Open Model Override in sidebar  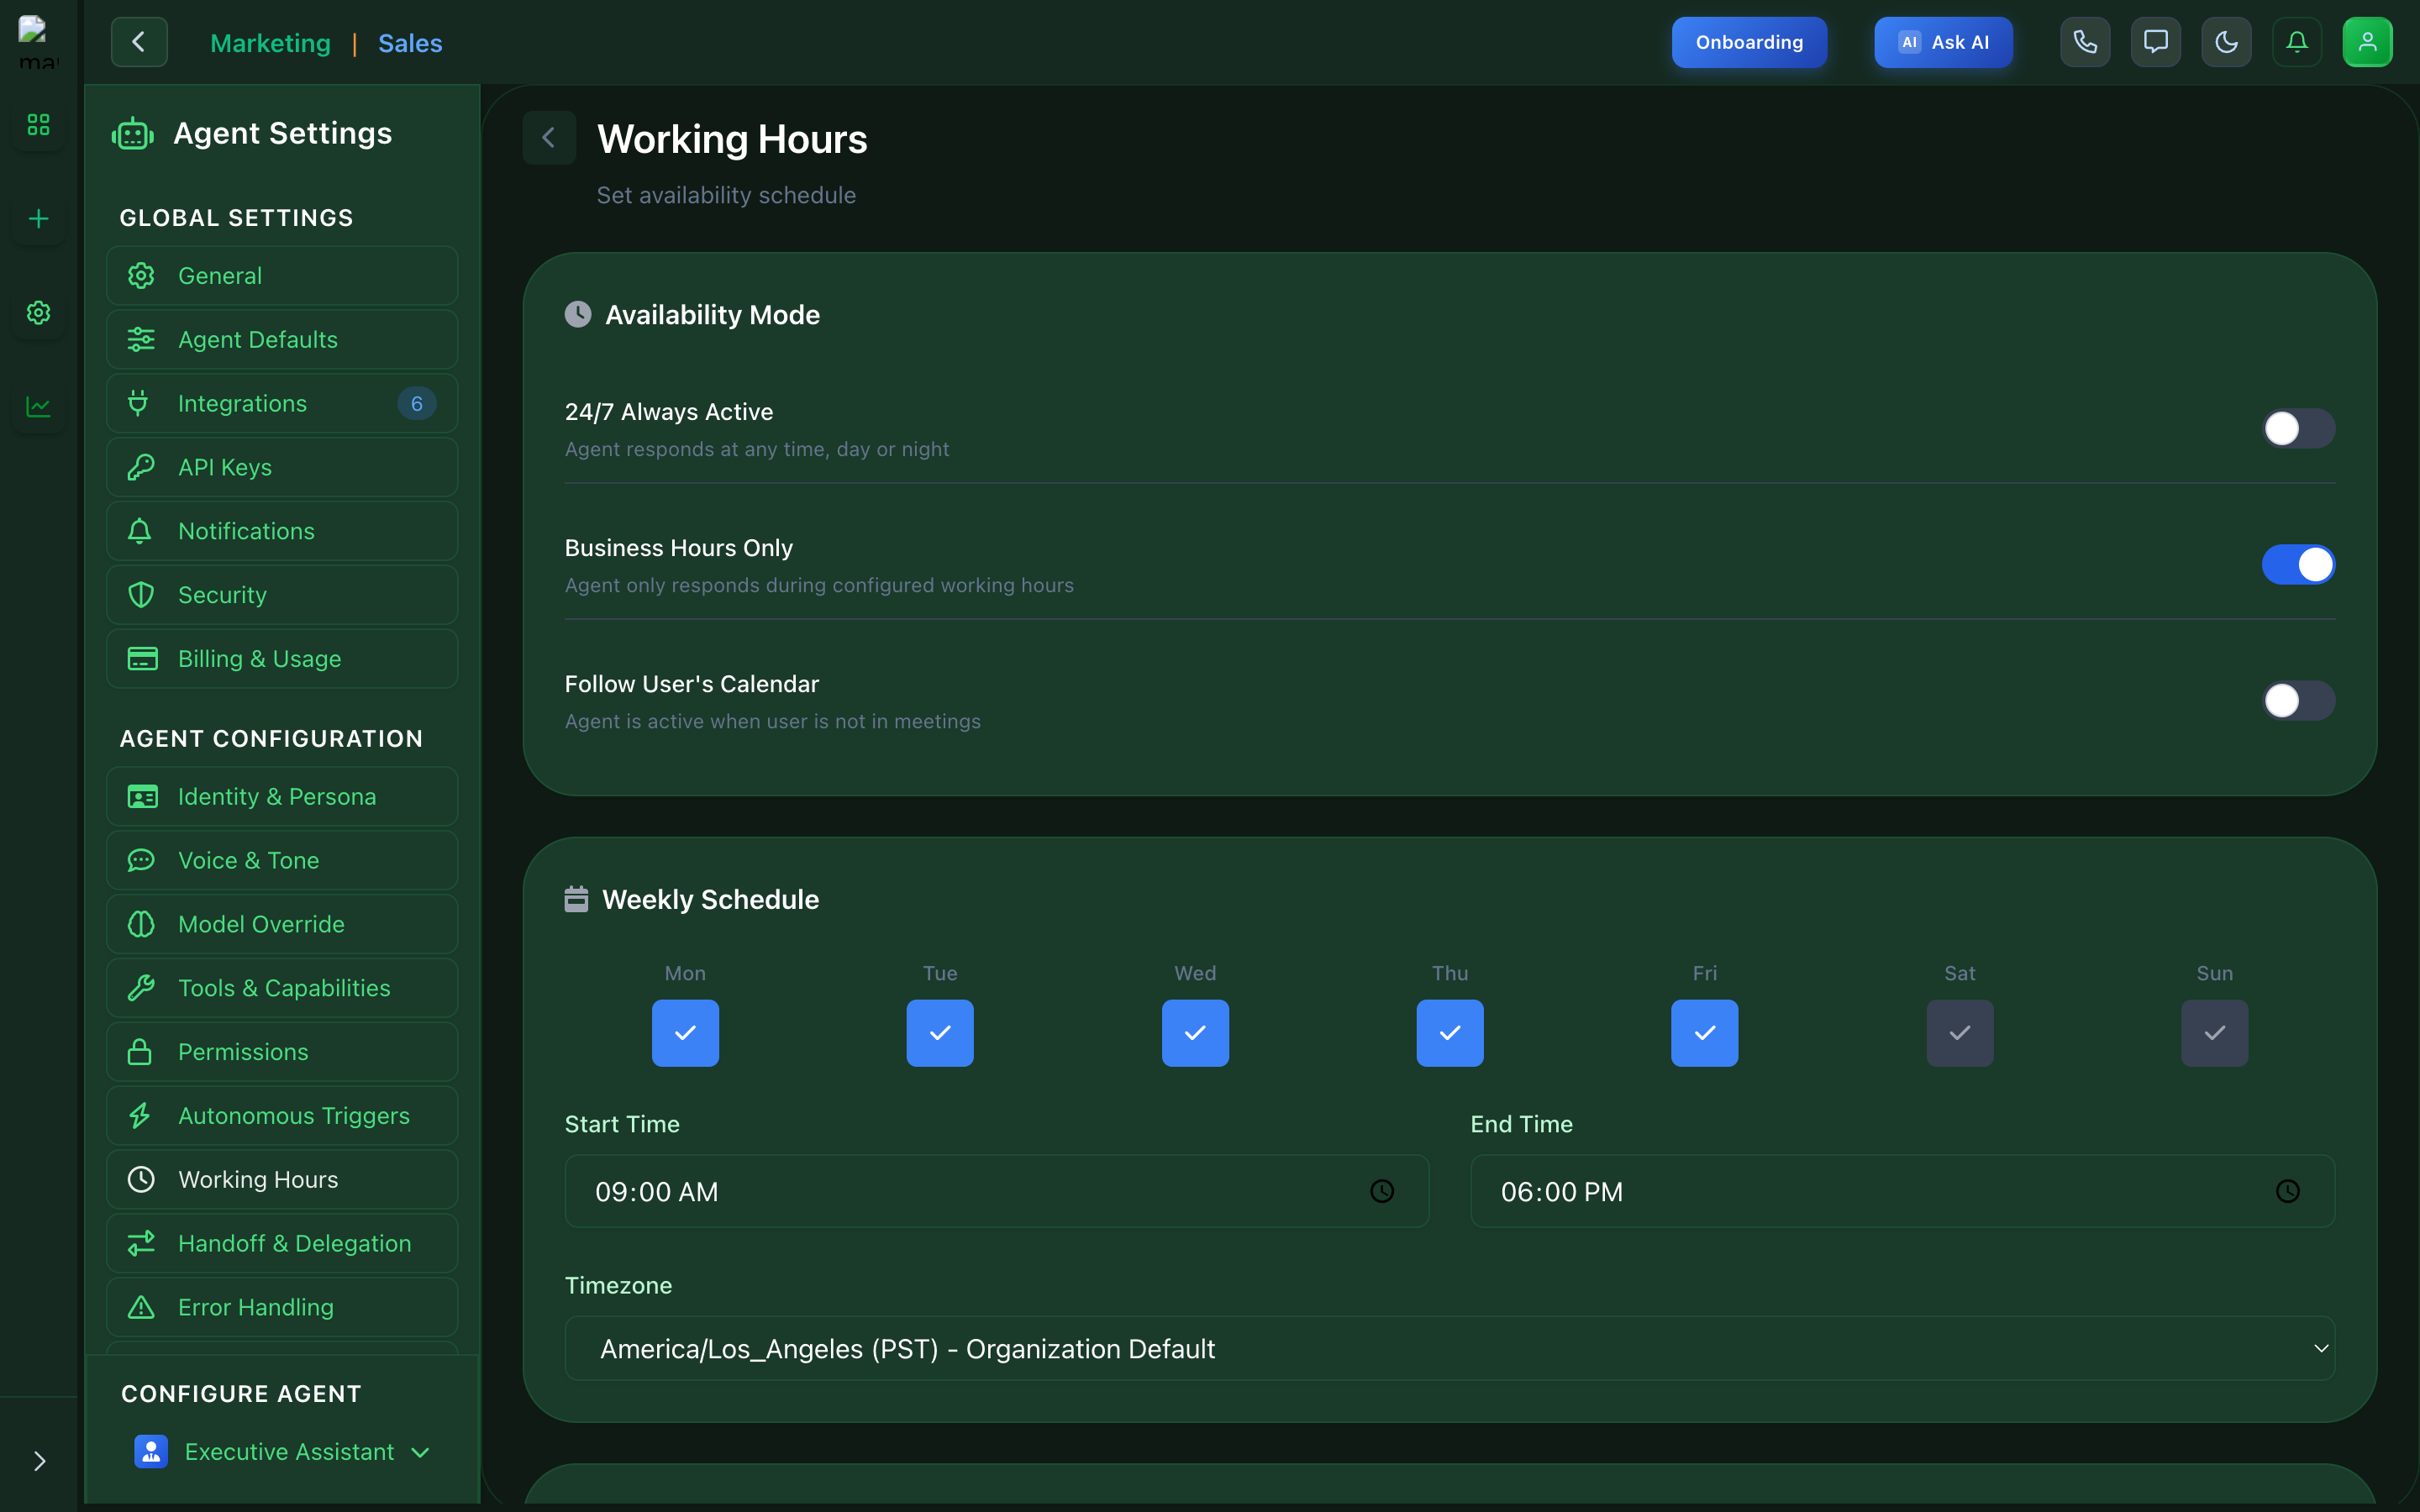(x=282, y=924)
